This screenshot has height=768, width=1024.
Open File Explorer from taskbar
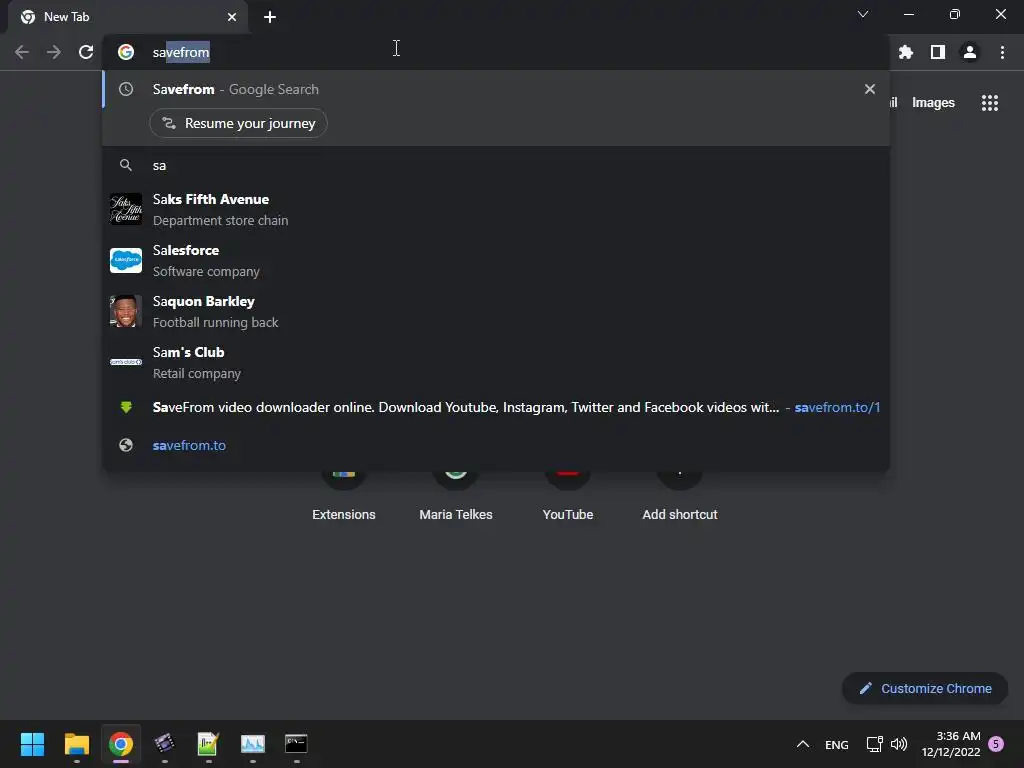tap(76, 744)
